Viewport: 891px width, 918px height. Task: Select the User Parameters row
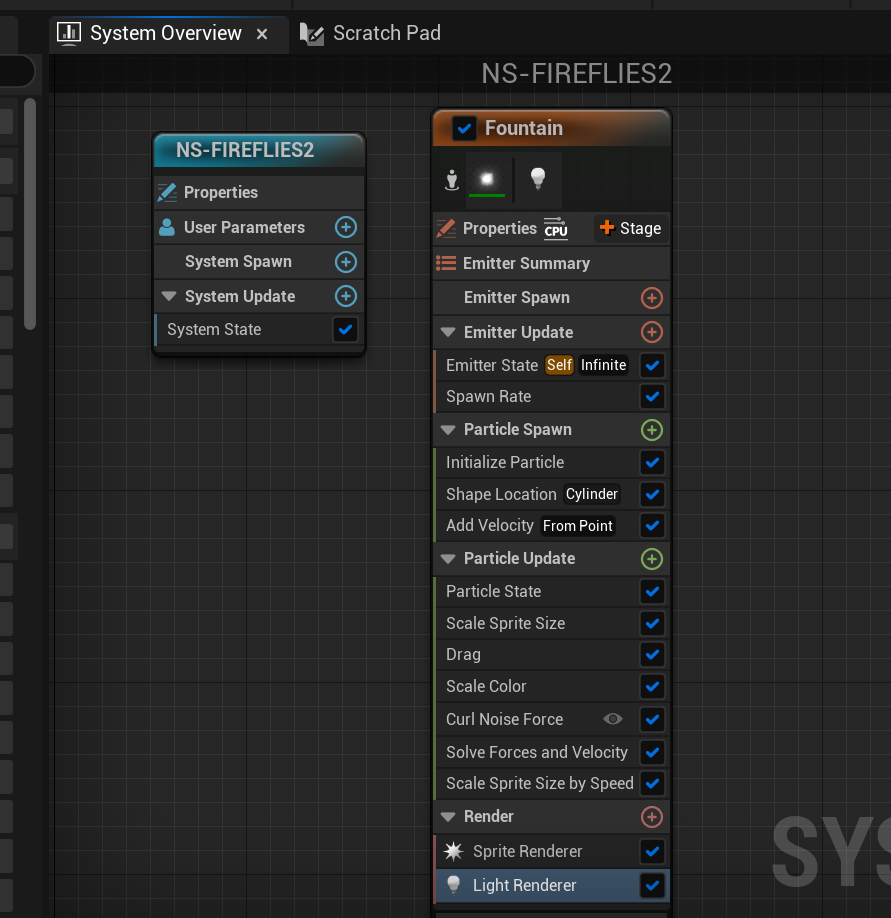[x=259, y=227]
